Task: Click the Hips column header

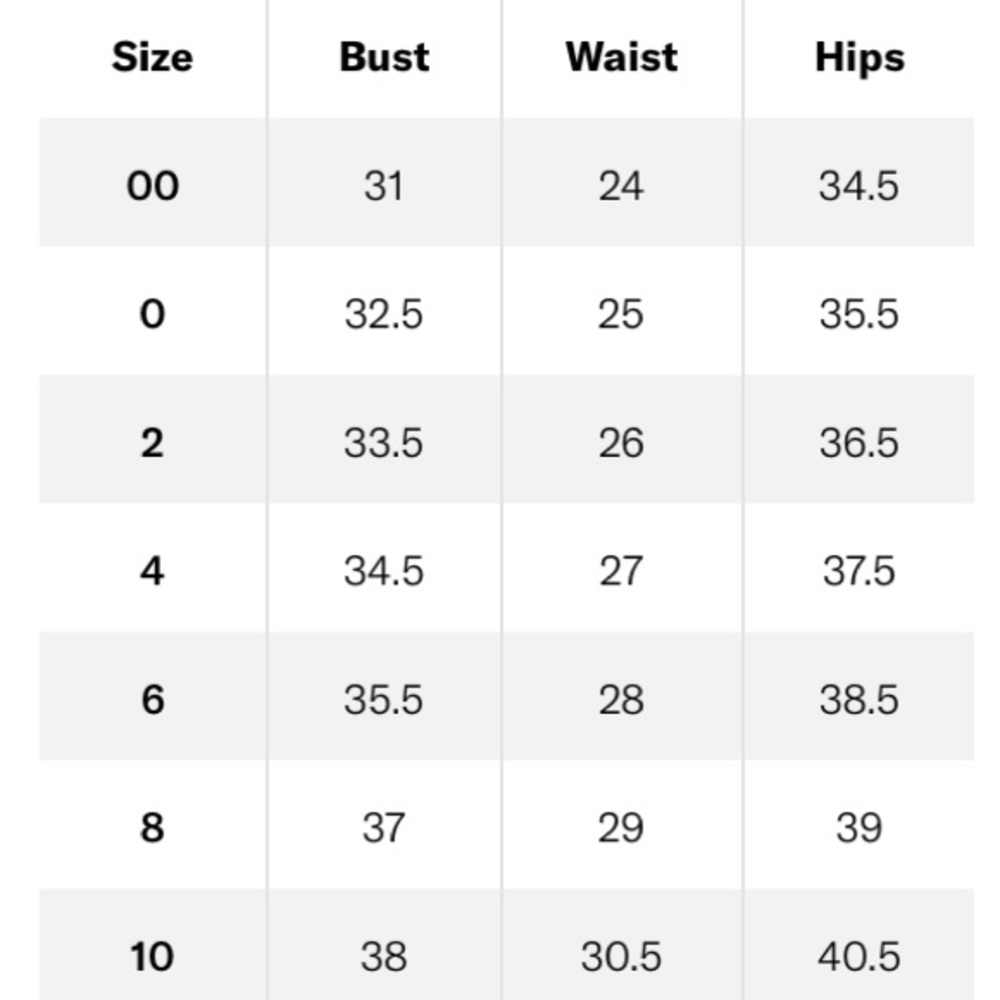Action: tap(859, 57)
